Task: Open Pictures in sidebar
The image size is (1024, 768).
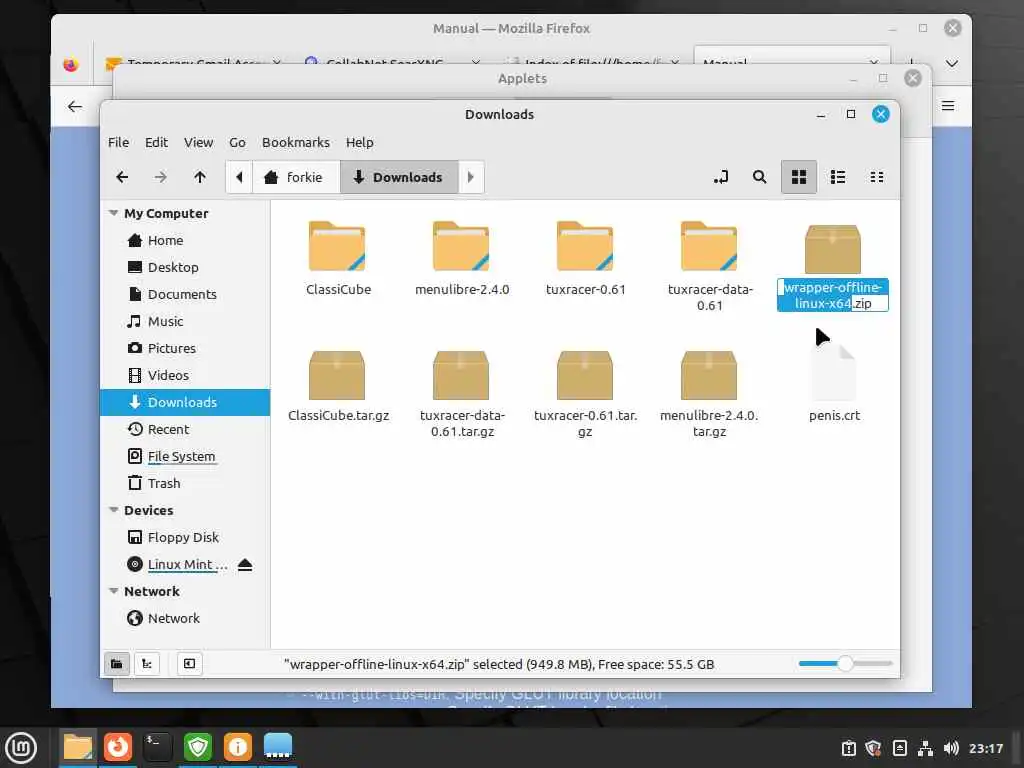Action: tap(185, 348)
